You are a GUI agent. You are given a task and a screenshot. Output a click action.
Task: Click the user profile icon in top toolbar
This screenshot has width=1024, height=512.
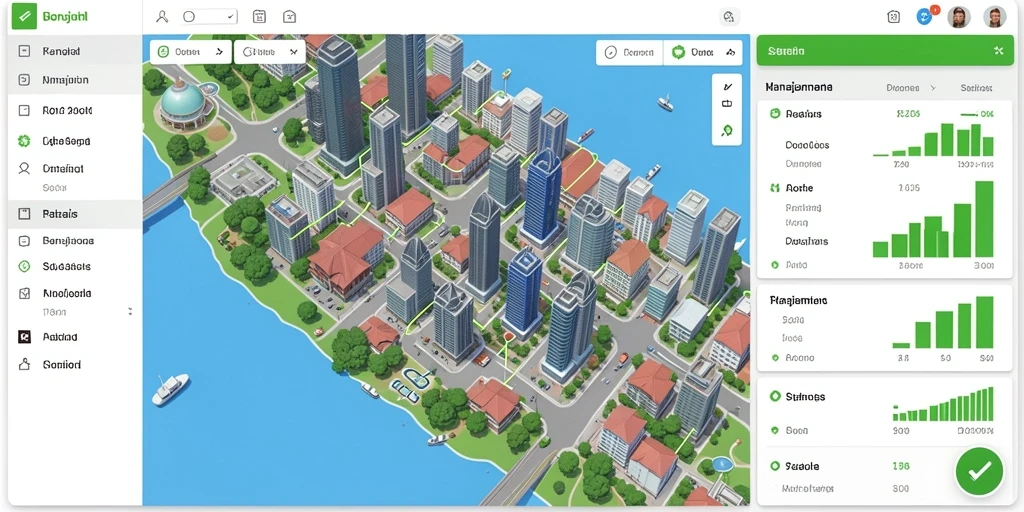[163, 16]
